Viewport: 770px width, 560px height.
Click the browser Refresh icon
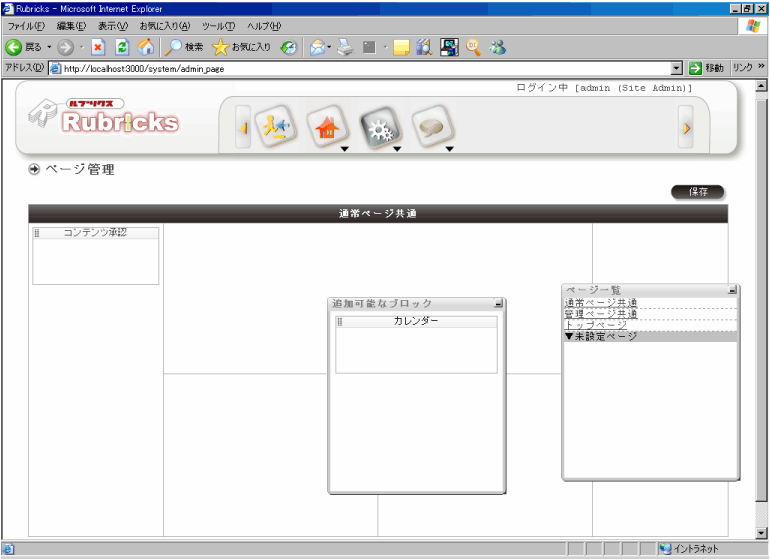(122, 47)
